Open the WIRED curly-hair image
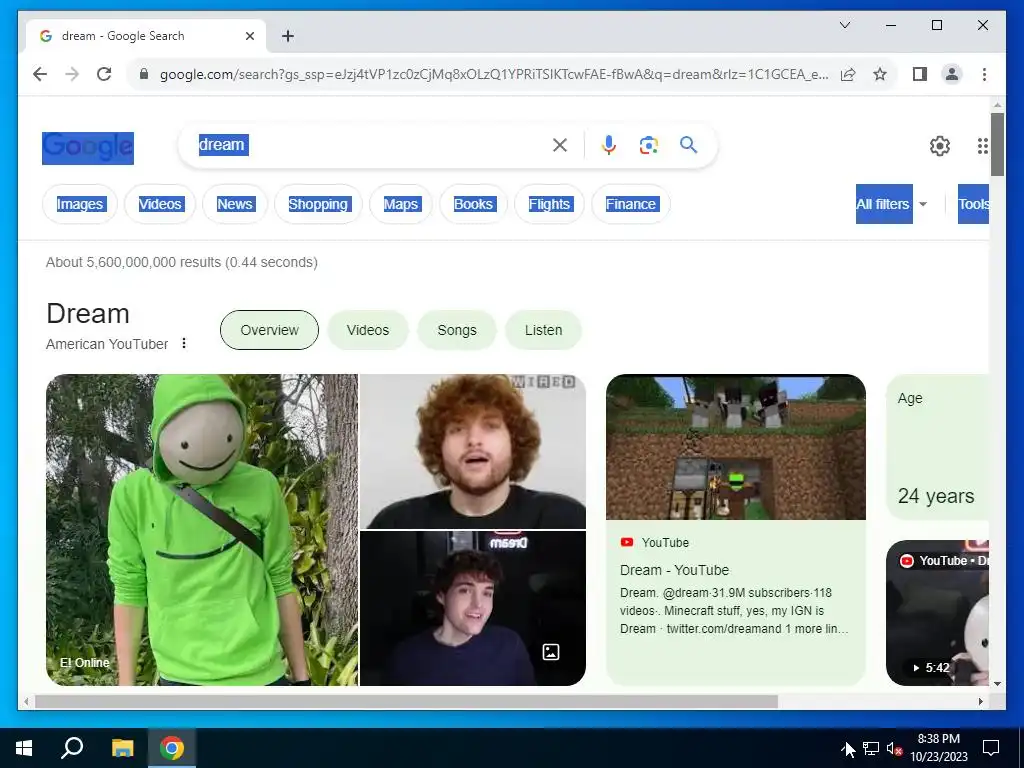 [x=473, y=451]
